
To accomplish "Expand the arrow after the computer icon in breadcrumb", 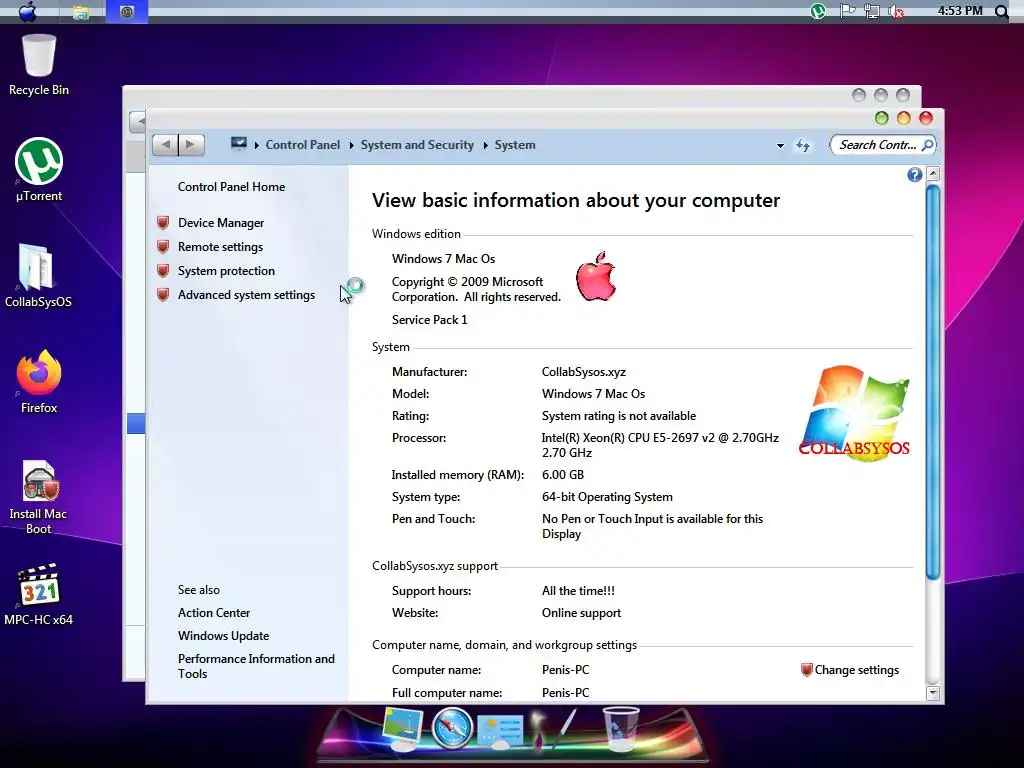I will click(x=257, y=145).
